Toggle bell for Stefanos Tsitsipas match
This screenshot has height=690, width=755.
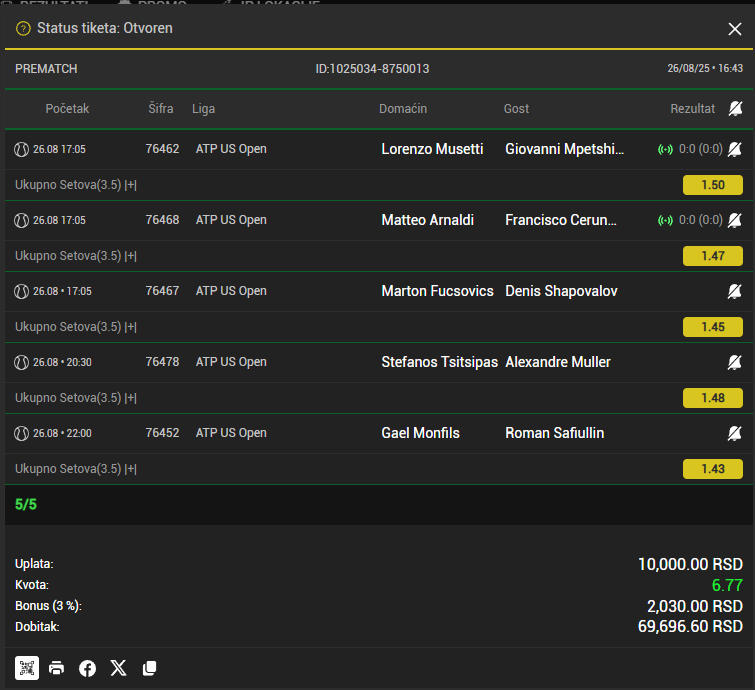tap(734, 362)
